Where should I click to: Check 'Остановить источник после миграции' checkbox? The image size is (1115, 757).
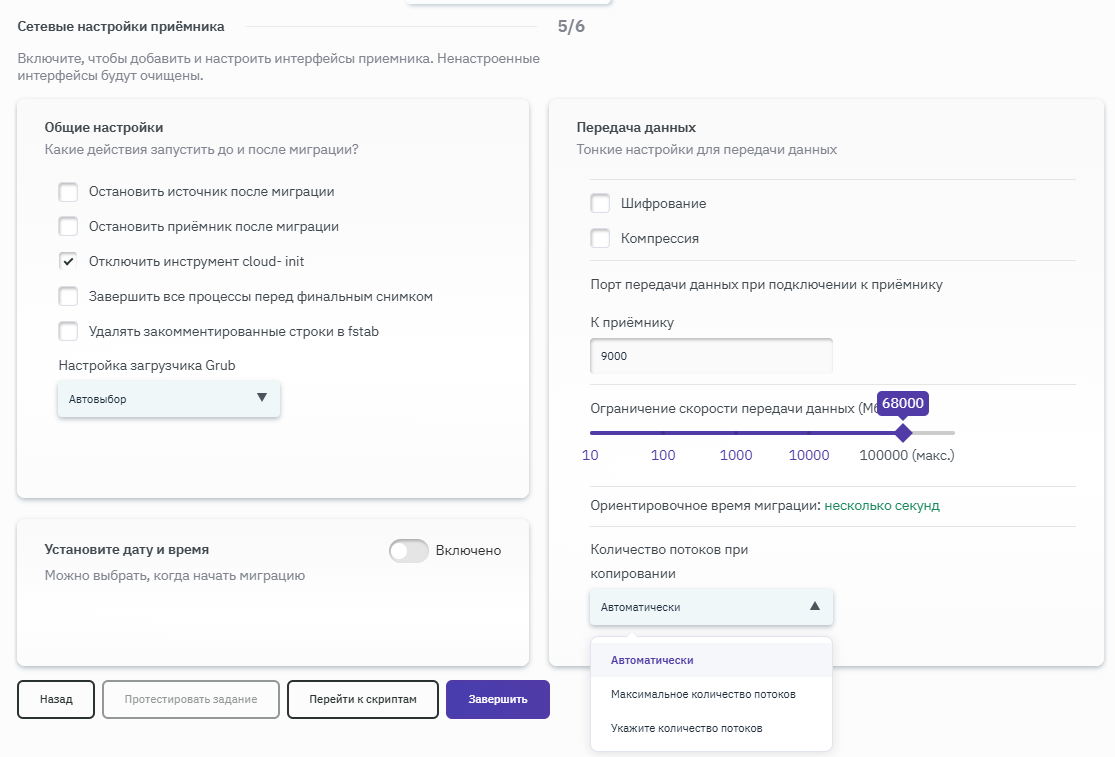coord(68,192)
